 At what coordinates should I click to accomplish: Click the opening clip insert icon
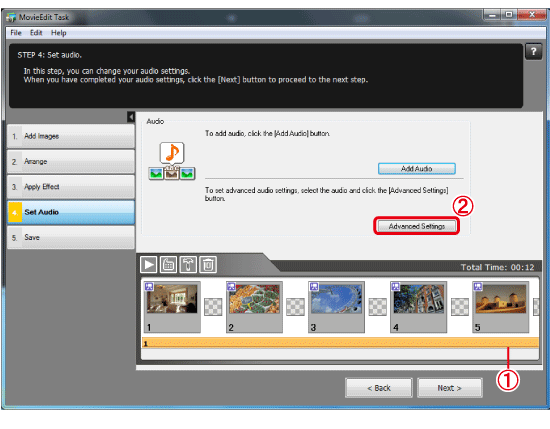tap(168, 264)
